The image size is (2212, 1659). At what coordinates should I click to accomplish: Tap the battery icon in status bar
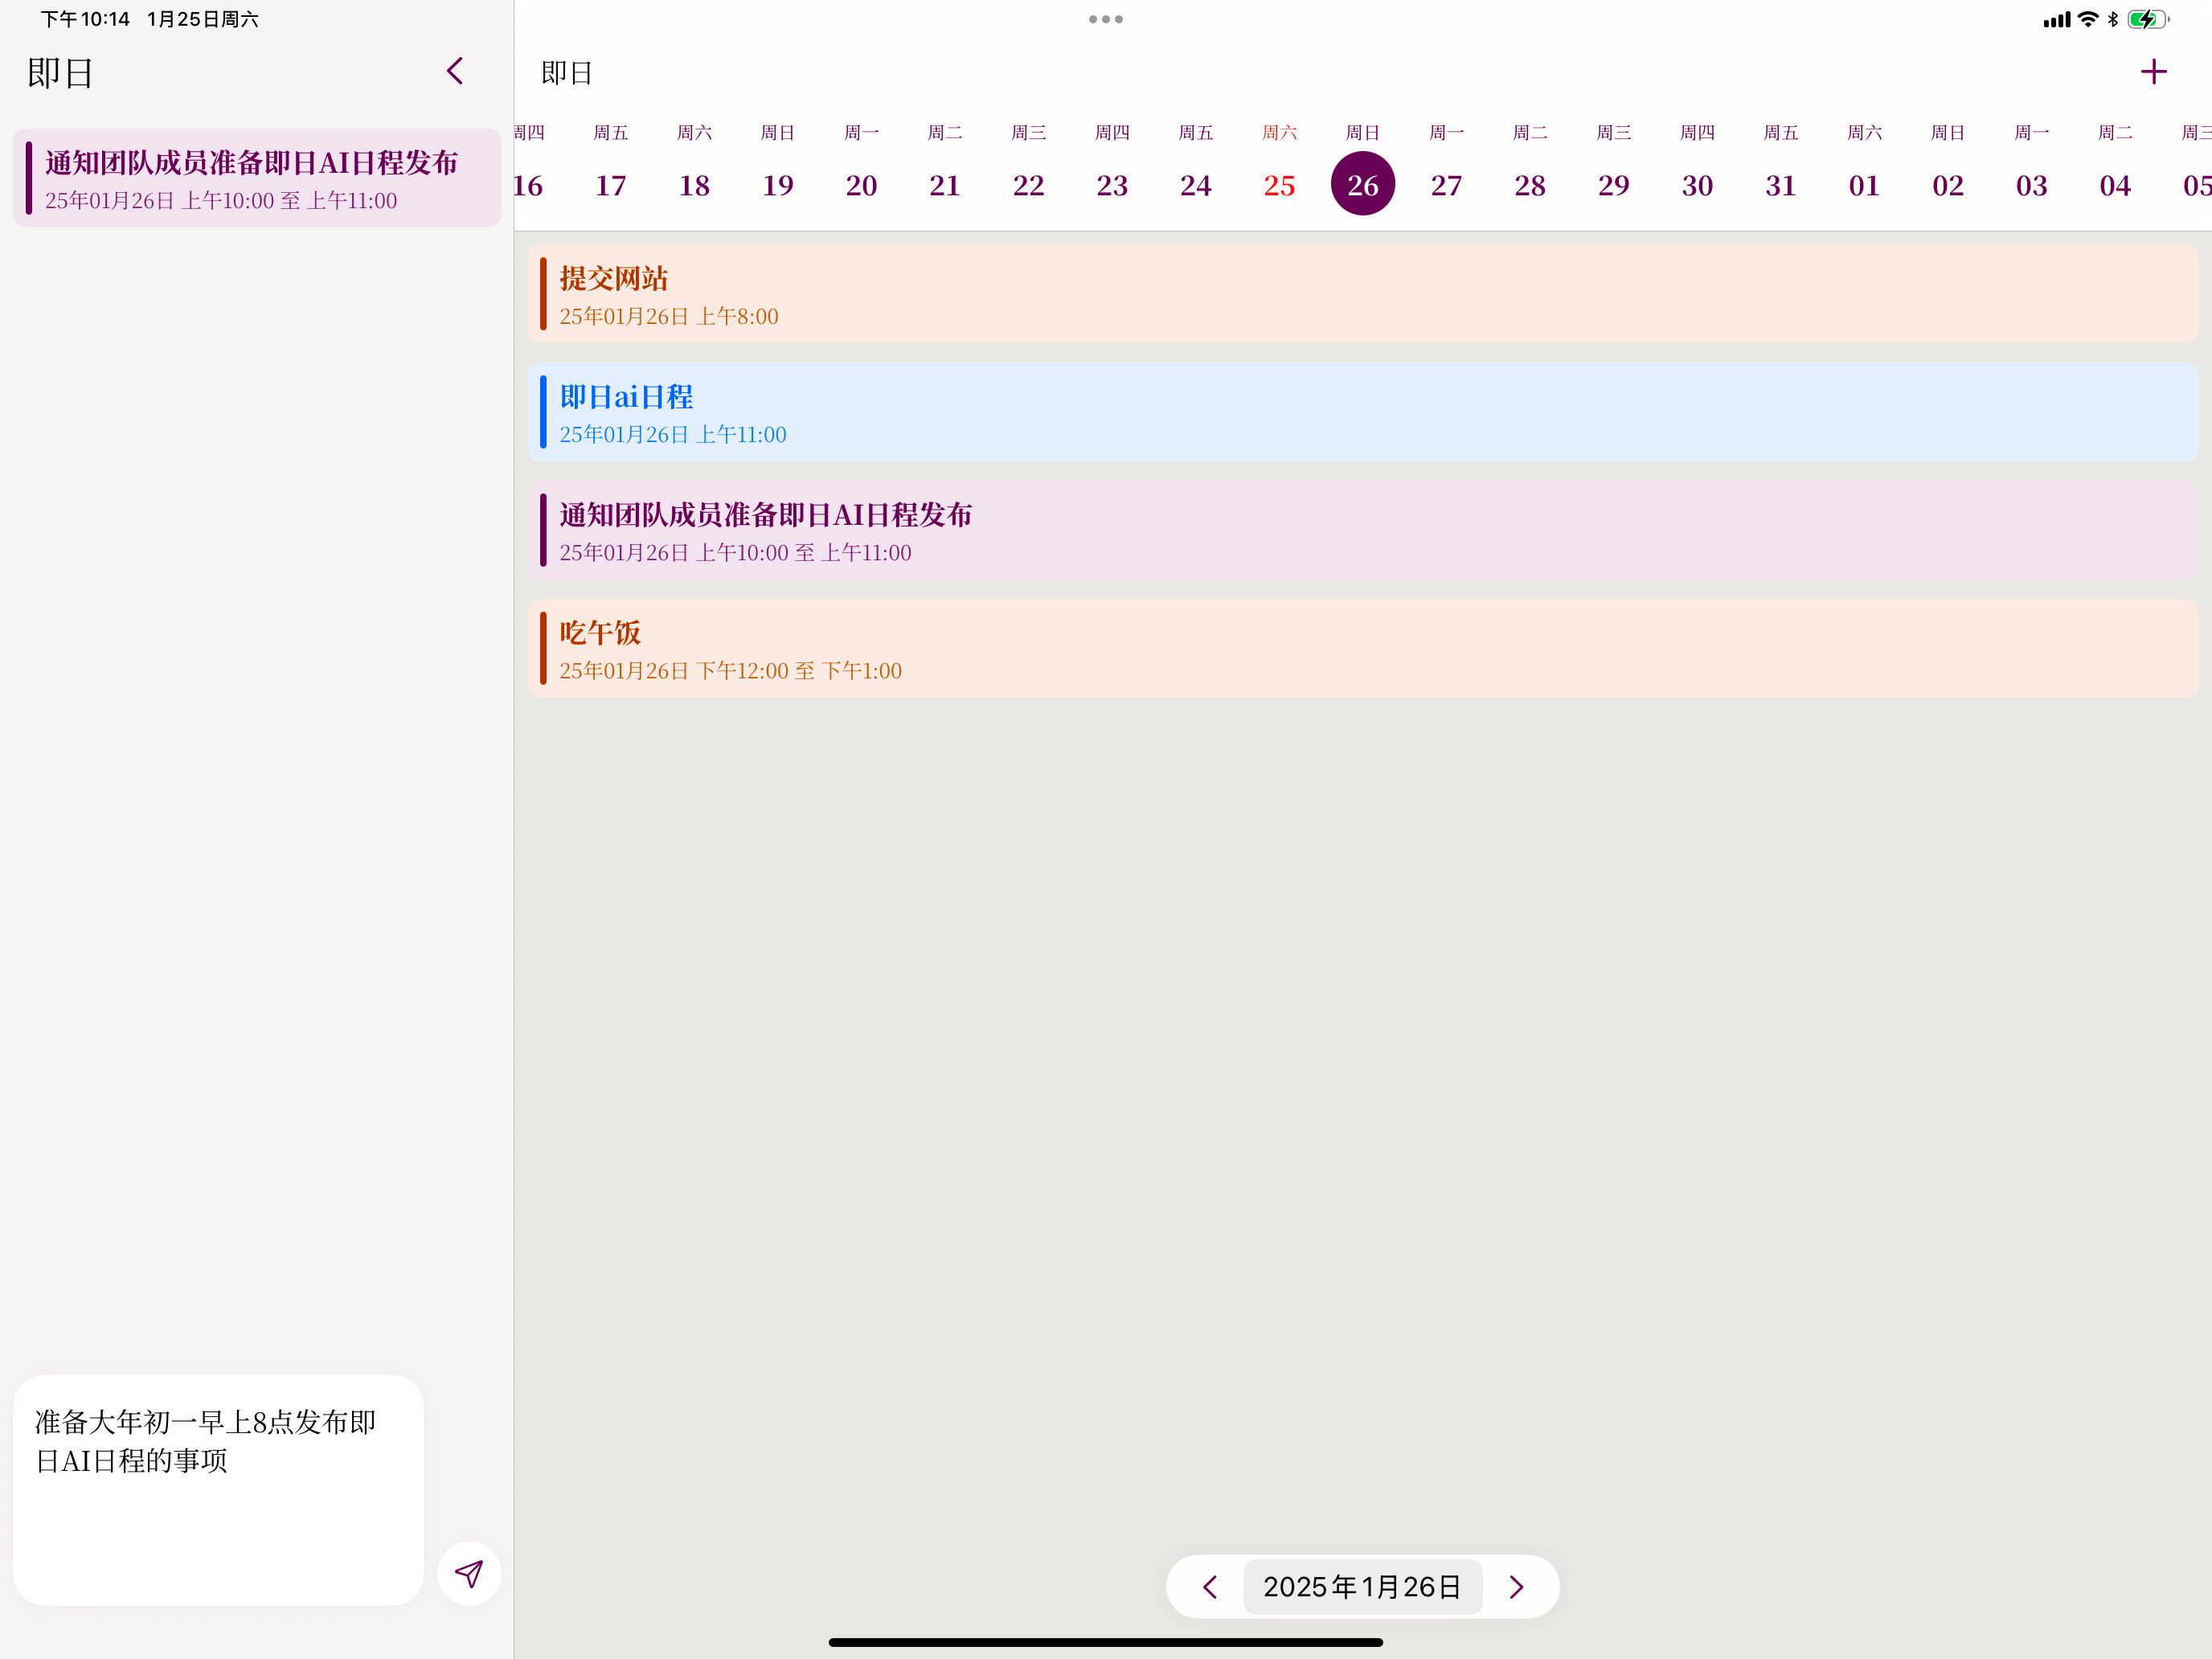tap(2146, 19)
